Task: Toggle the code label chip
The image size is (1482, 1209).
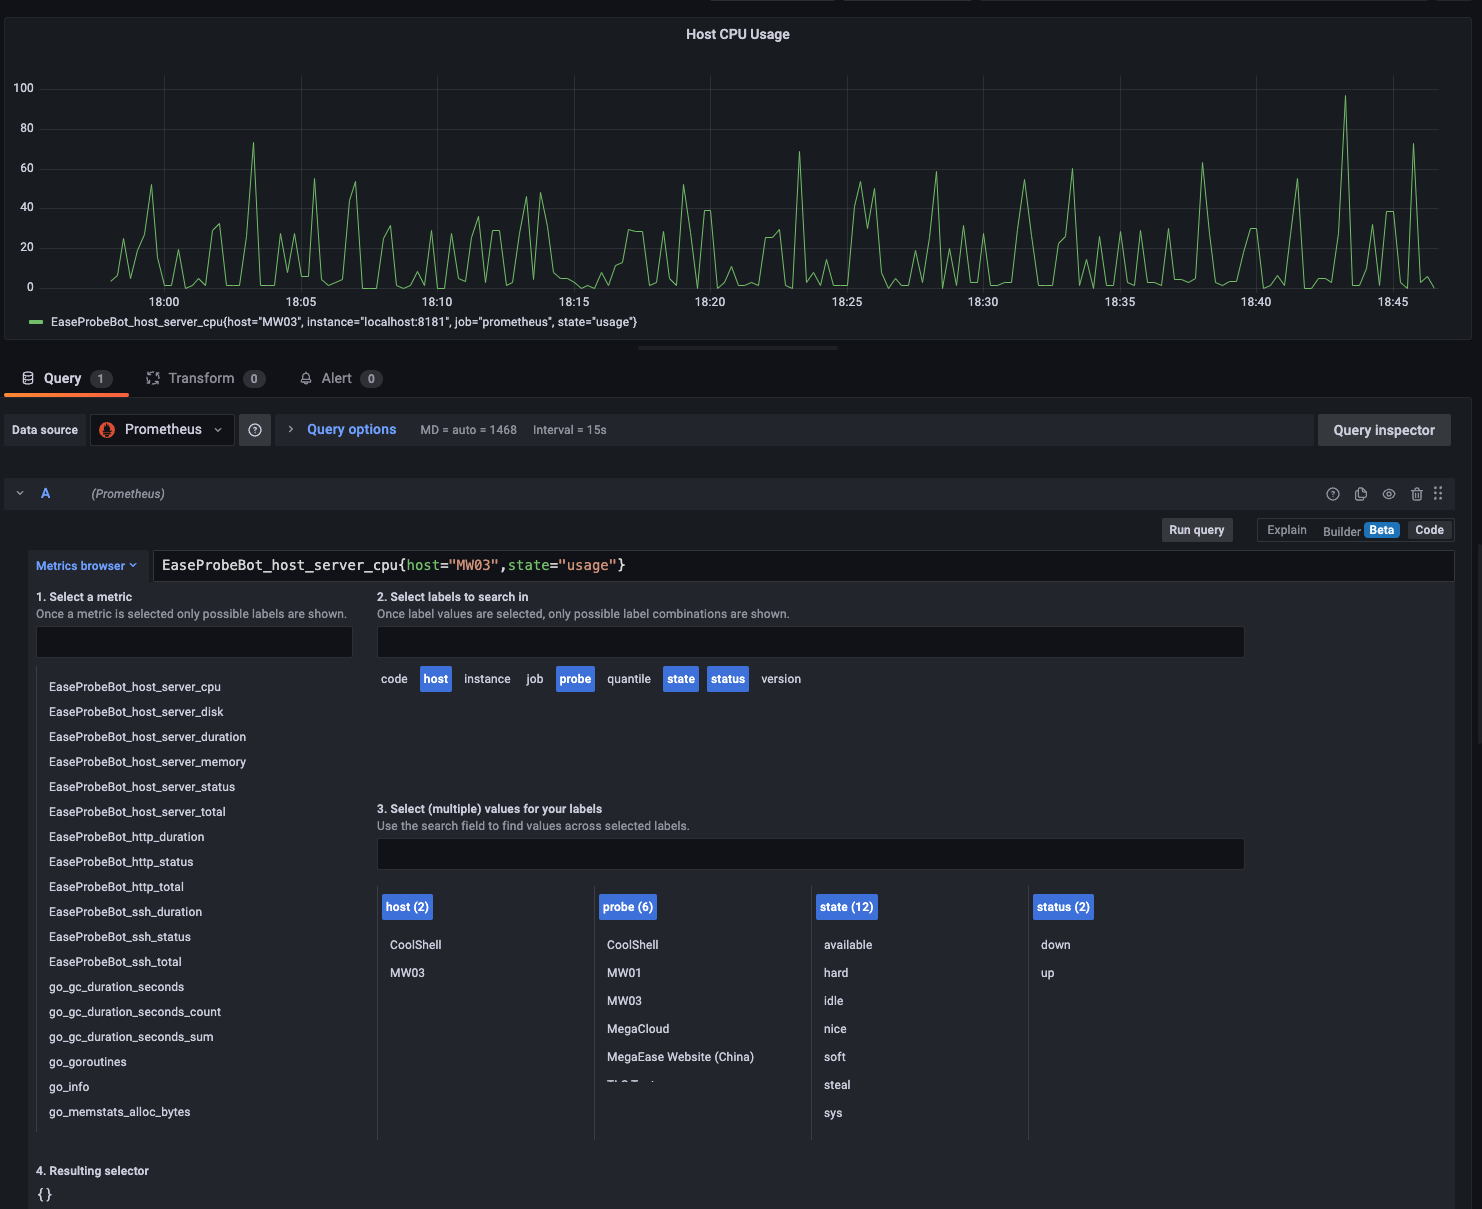Action: coord(394,679)
